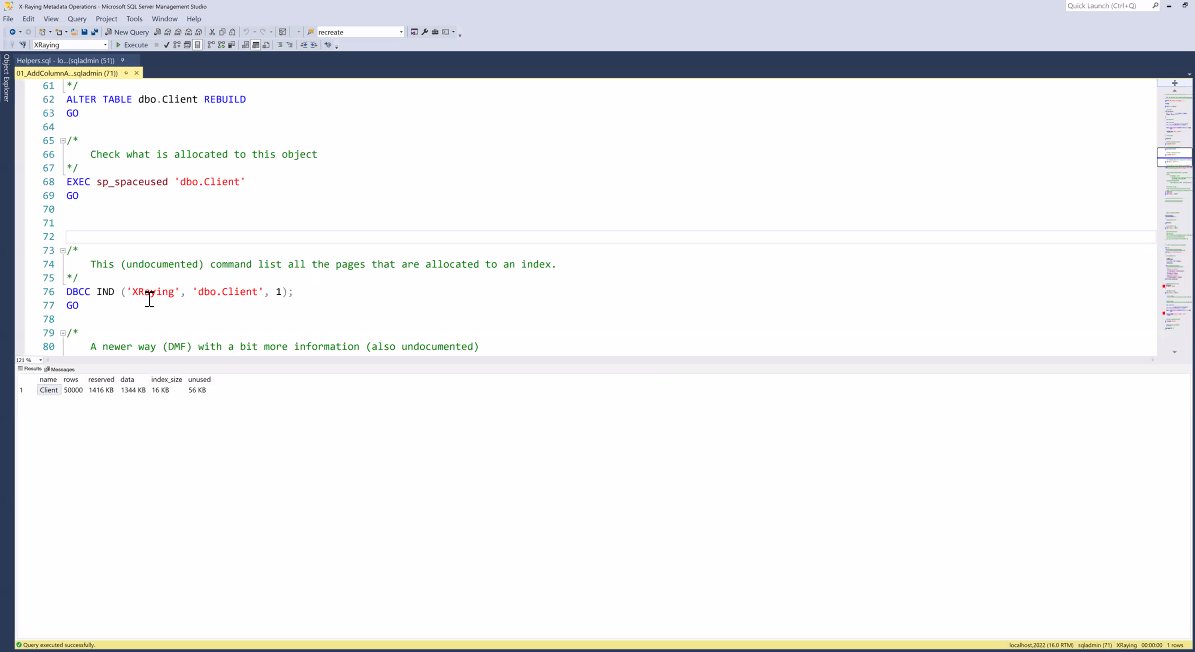This screenshot has height=652, width=1195.
Task: Click the ALTER TABLE statement on line 62
Action: coord(155,100)
